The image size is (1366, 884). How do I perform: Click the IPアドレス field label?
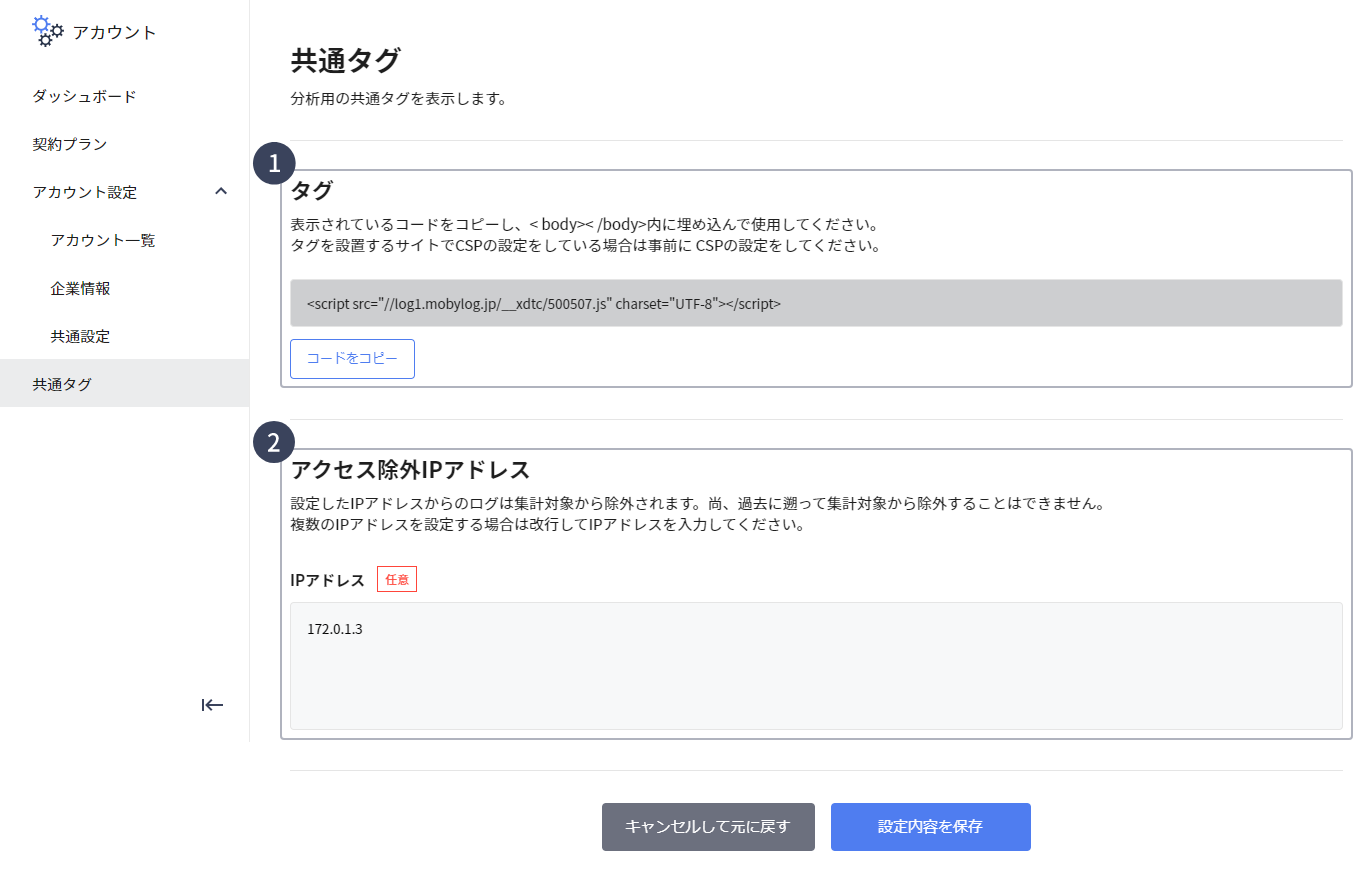pyautogui.click(x=327, y=580)
